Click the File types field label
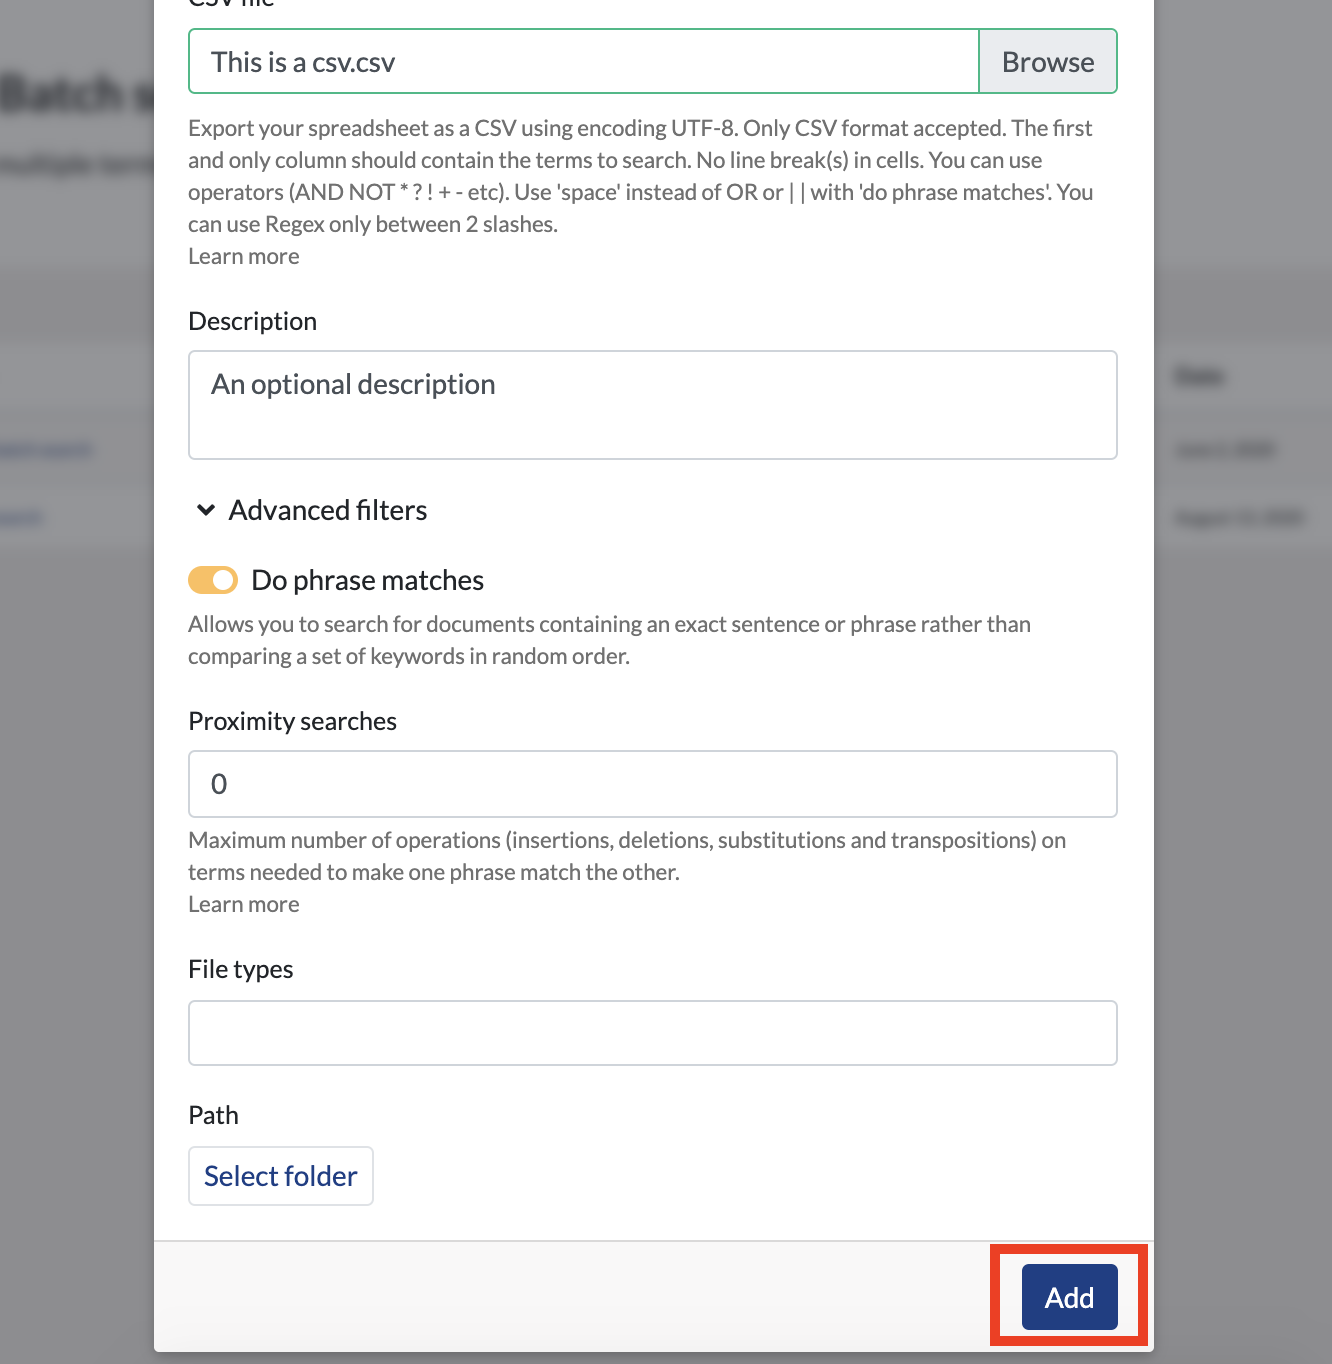The height and width of the screenshot is (1364, 1332). 241,969
